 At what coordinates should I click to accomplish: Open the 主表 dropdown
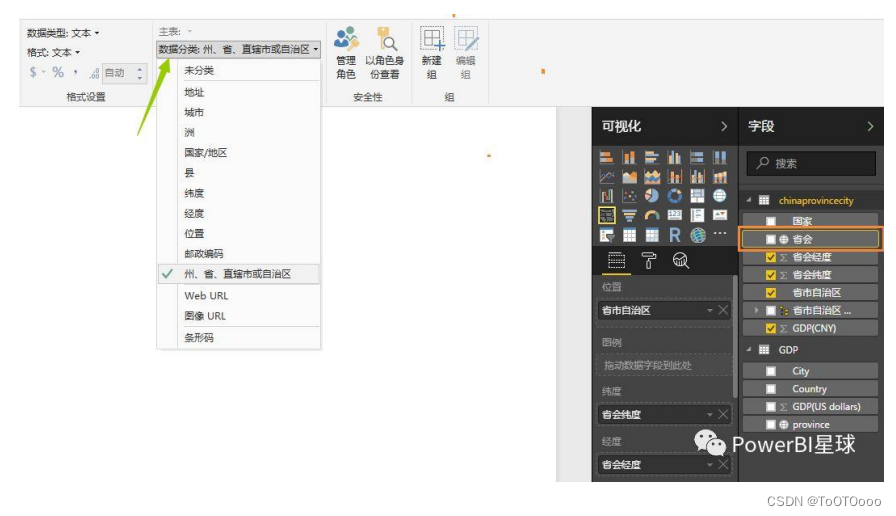pos(175,31)
